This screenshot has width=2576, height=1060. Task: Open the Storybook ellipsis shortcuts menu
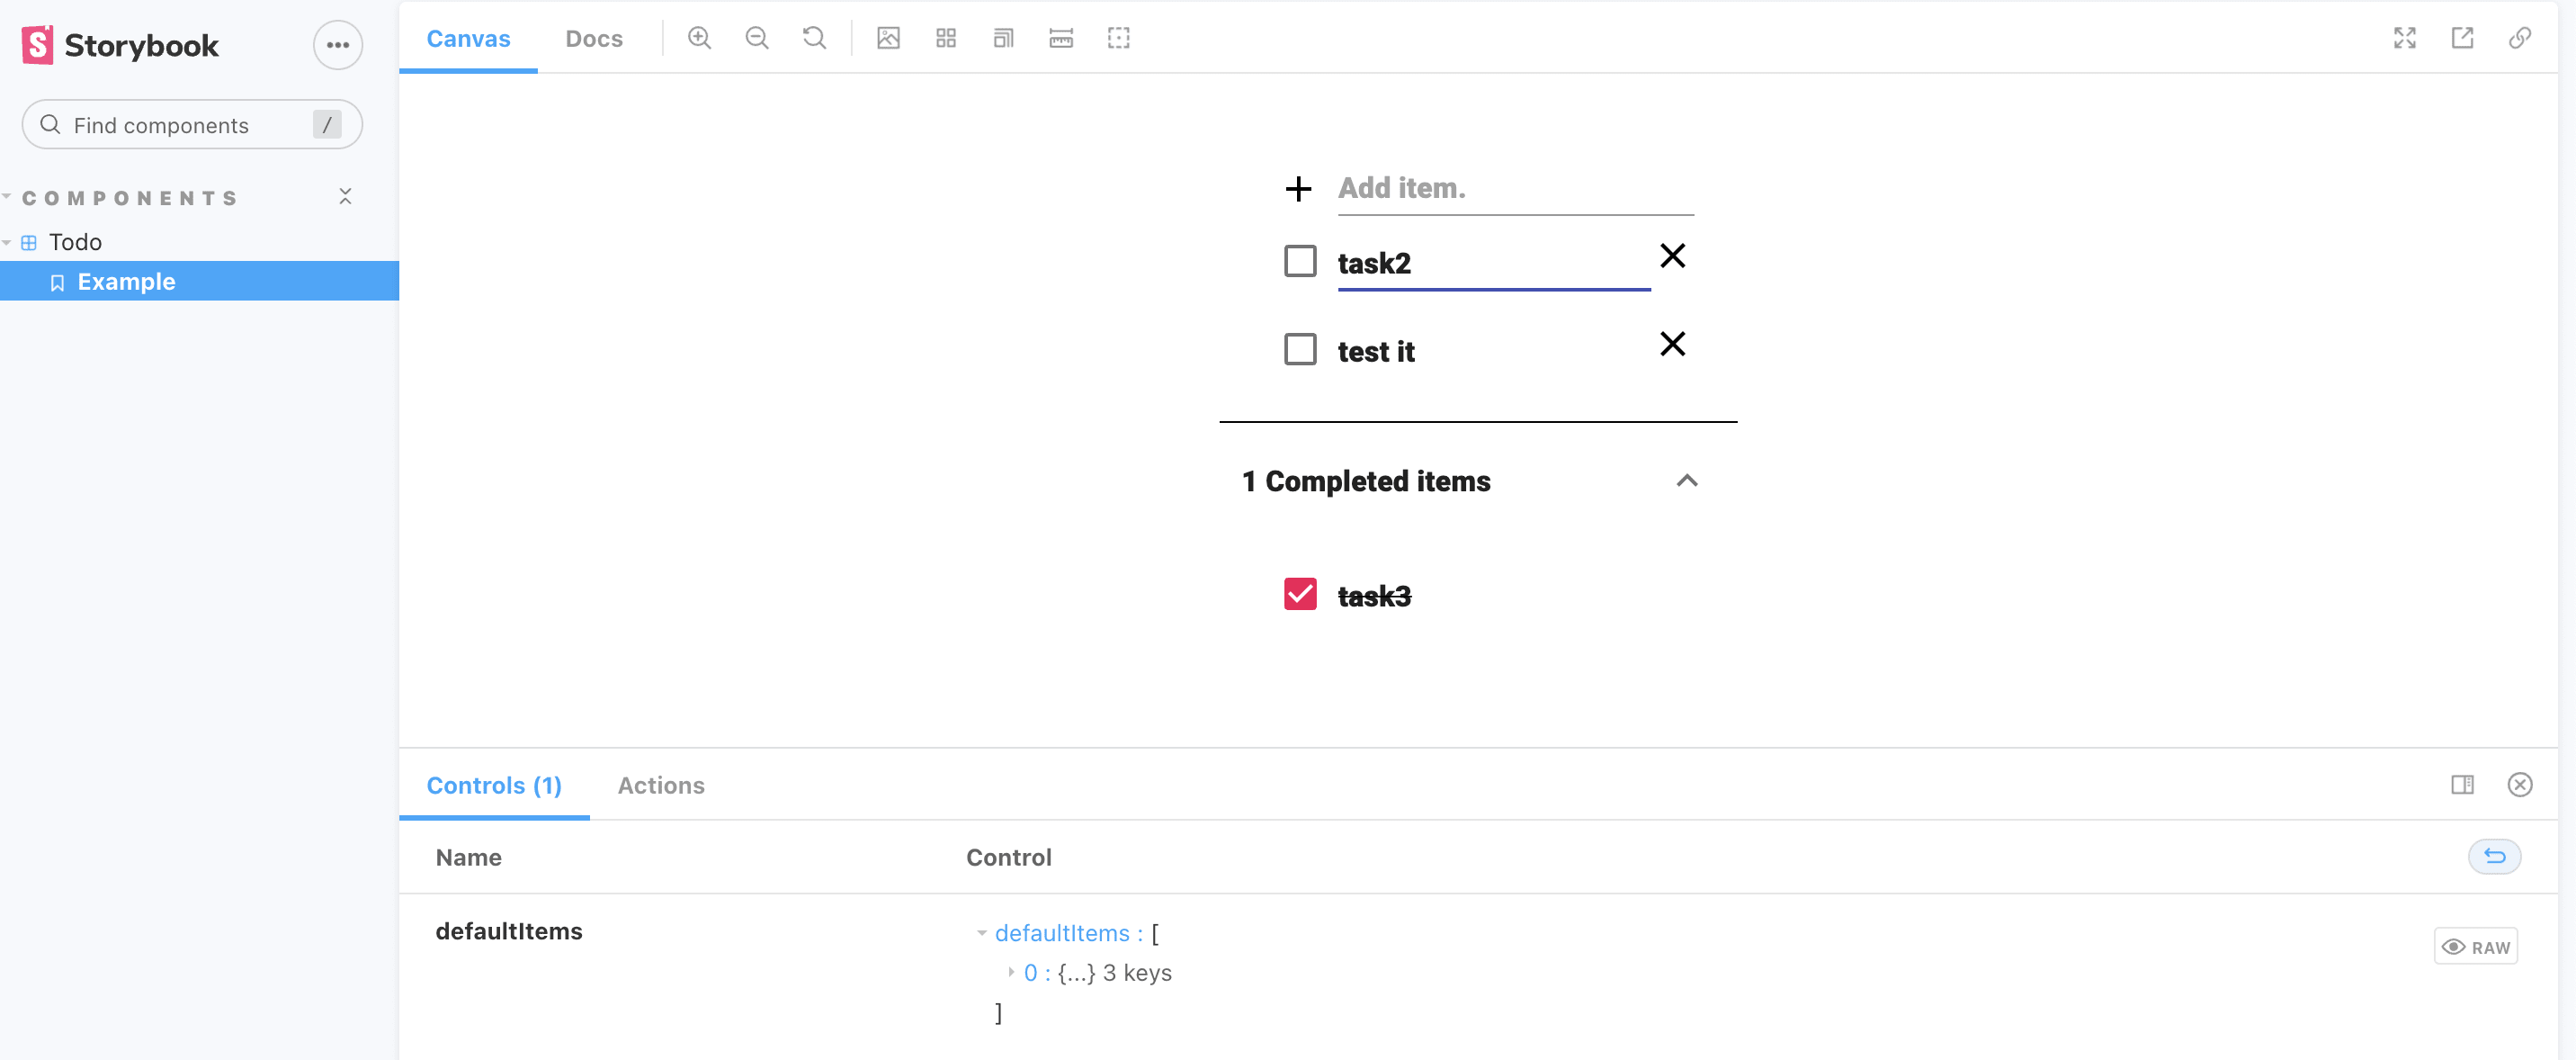pos(338,45)
